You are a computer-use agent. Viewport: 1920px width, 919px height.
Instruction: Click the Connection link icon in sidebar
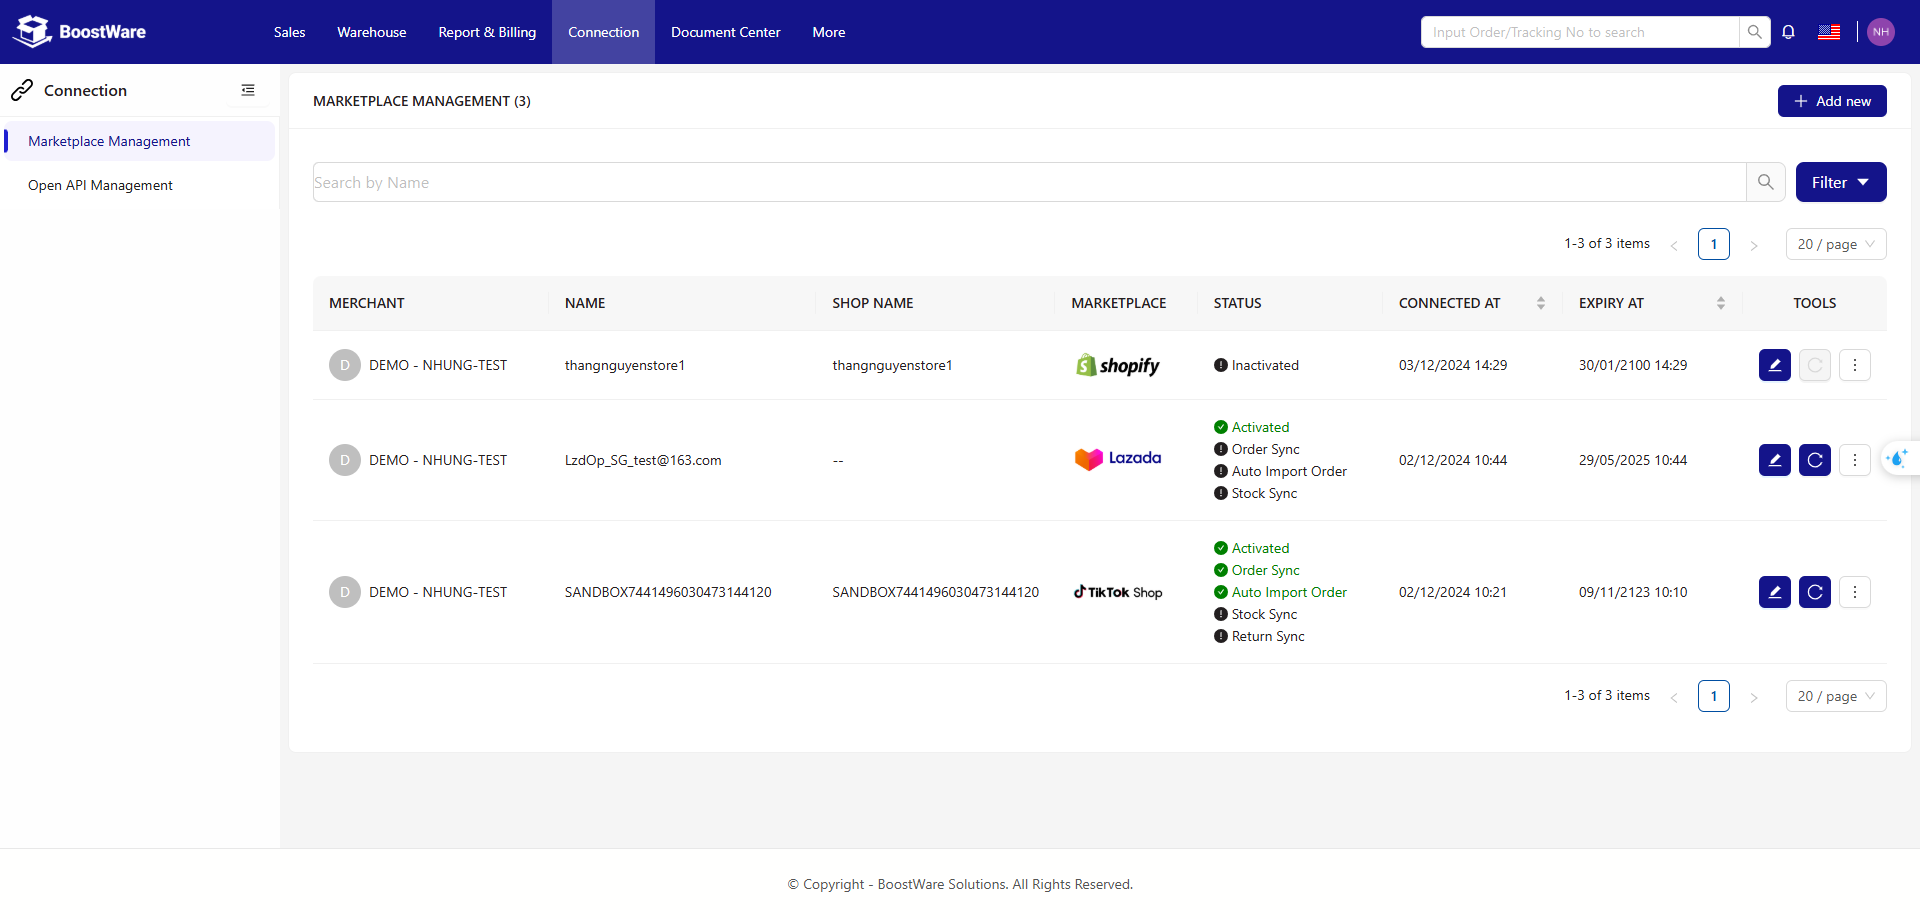(x=22, y=90)
